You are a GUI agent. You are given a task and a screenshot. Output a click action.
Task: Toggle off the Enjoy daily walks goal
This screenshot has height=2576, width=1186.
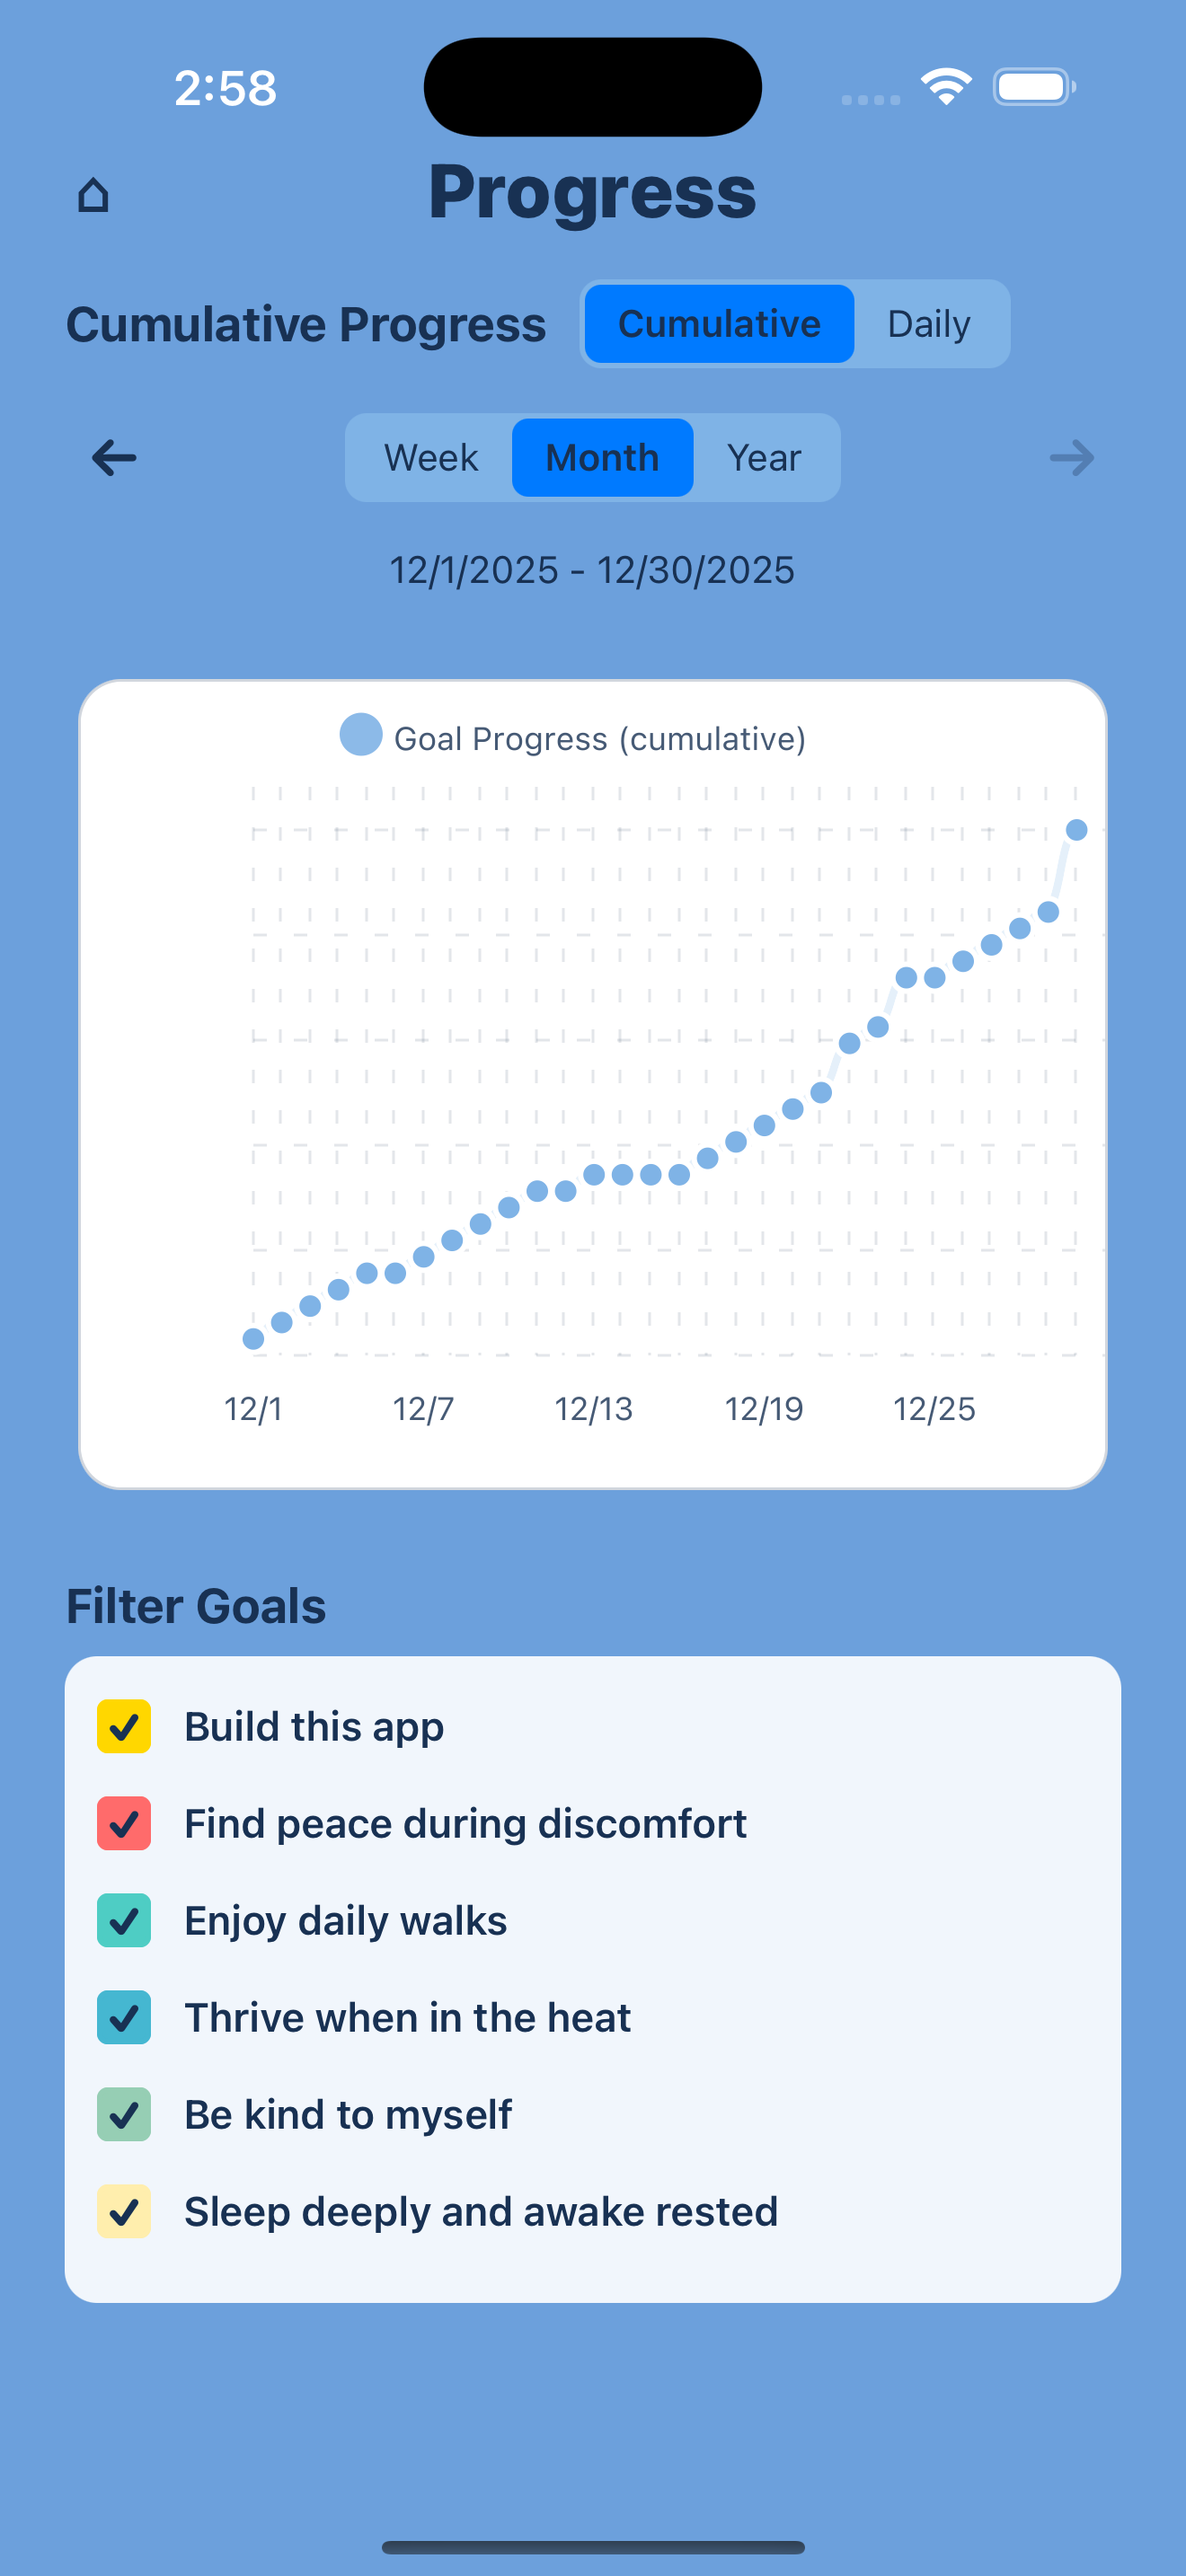point(123,1919)
